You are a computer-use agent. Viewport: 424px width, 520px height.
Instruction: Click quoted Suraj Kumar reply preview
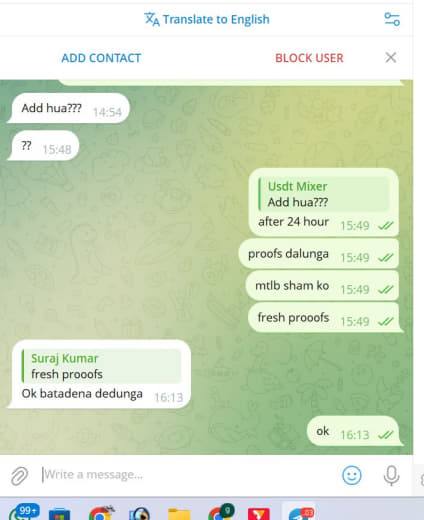click(x=101, y=366)
